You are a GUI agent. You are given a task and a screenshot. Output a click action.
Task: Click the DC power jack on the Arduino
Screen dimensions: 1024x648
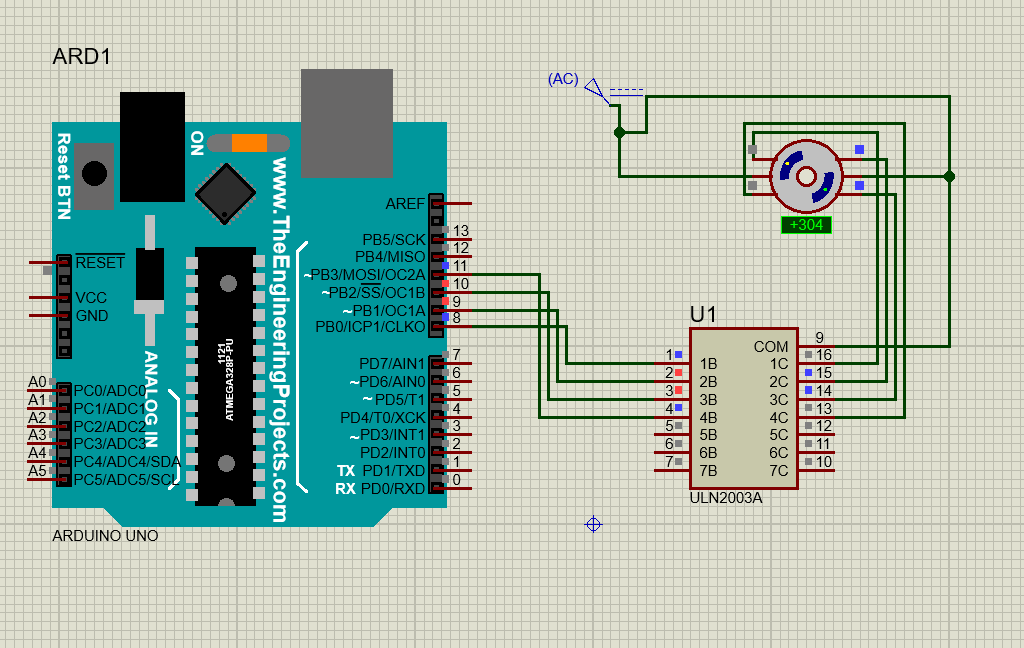coord(151,143)
